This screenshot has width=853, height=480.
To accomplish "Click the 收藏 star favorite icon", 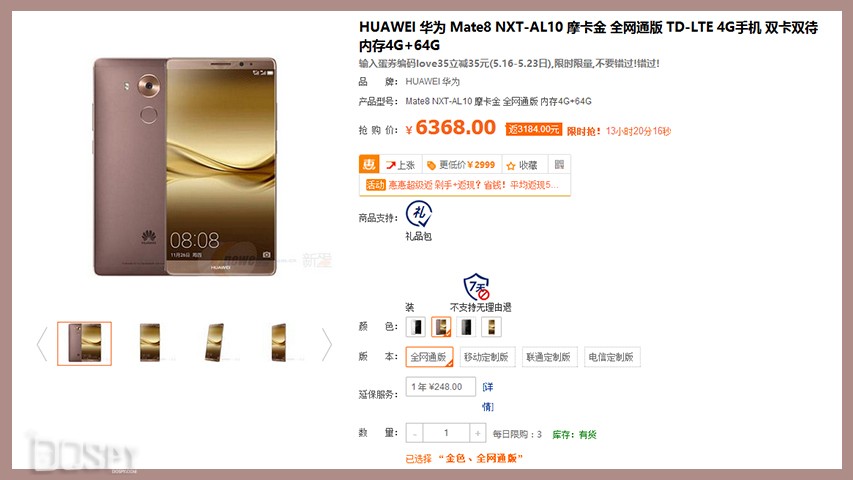I will click(x=511, y=165).
